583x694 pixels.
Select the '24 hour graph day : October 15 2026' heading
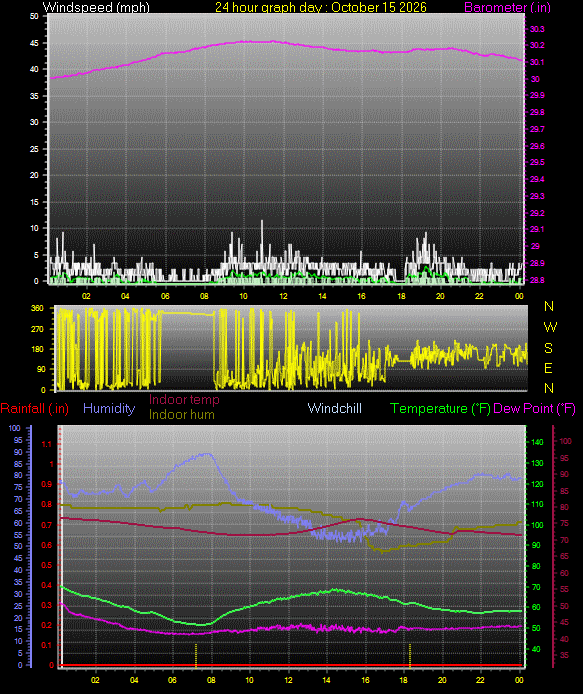click(321, 8)
